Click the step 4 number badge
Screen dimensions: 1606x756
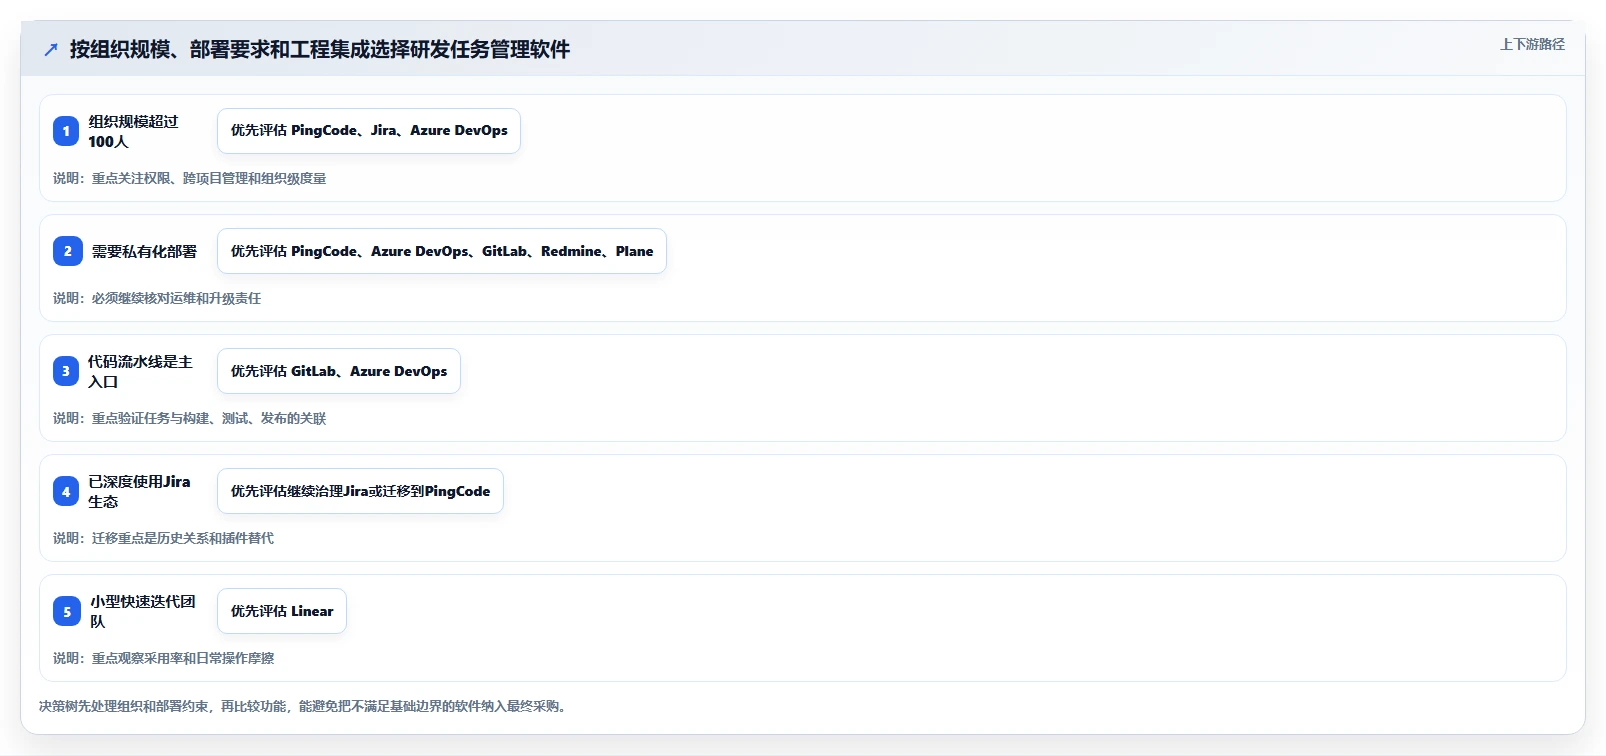tap(66, 491)
